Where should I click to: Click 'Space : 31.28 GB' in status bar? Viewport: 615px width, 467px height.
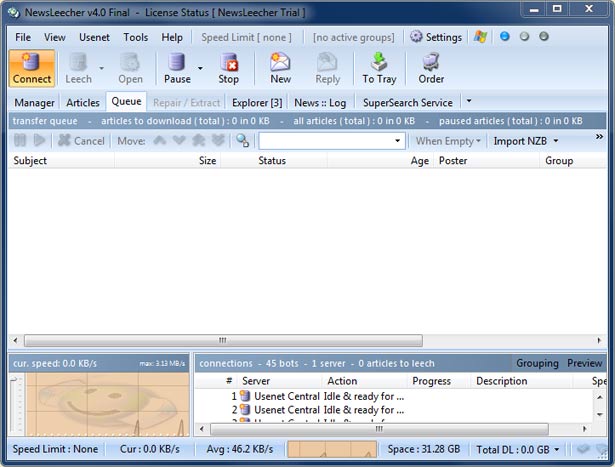click(x=424, y=449)
